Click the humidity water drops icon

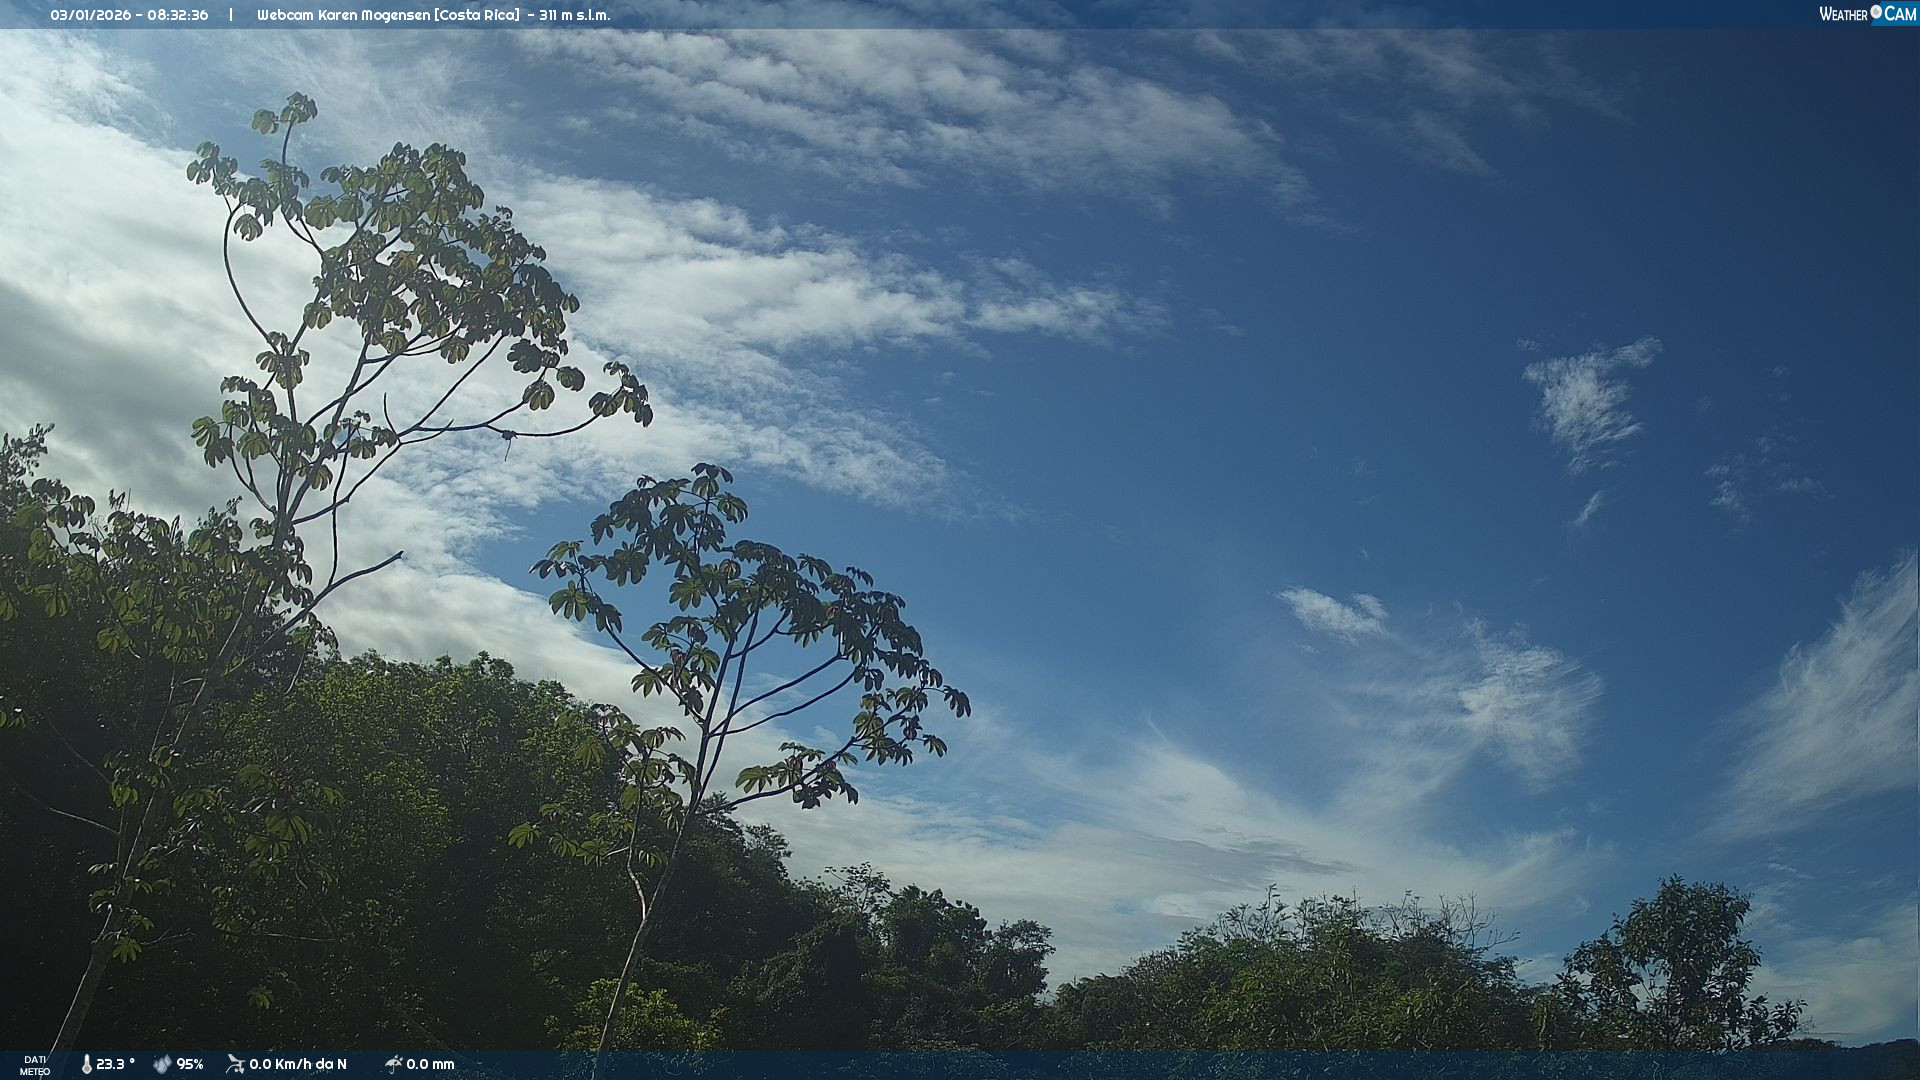[x=162, y=1064]
